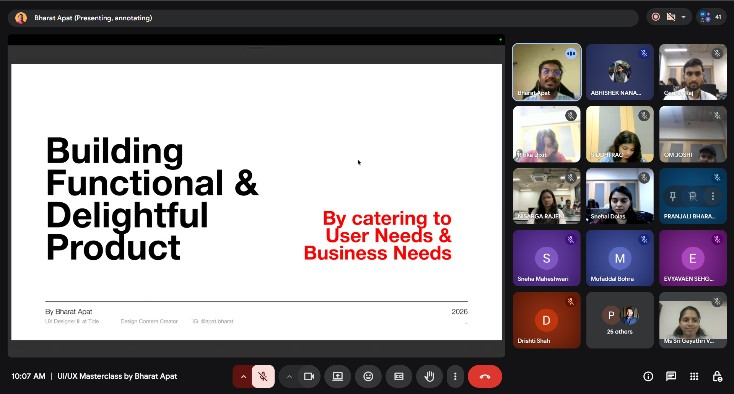
Task: Click muted mic icon on Ma Sri Gayathri tile
Action: click(x=717, y=302)
